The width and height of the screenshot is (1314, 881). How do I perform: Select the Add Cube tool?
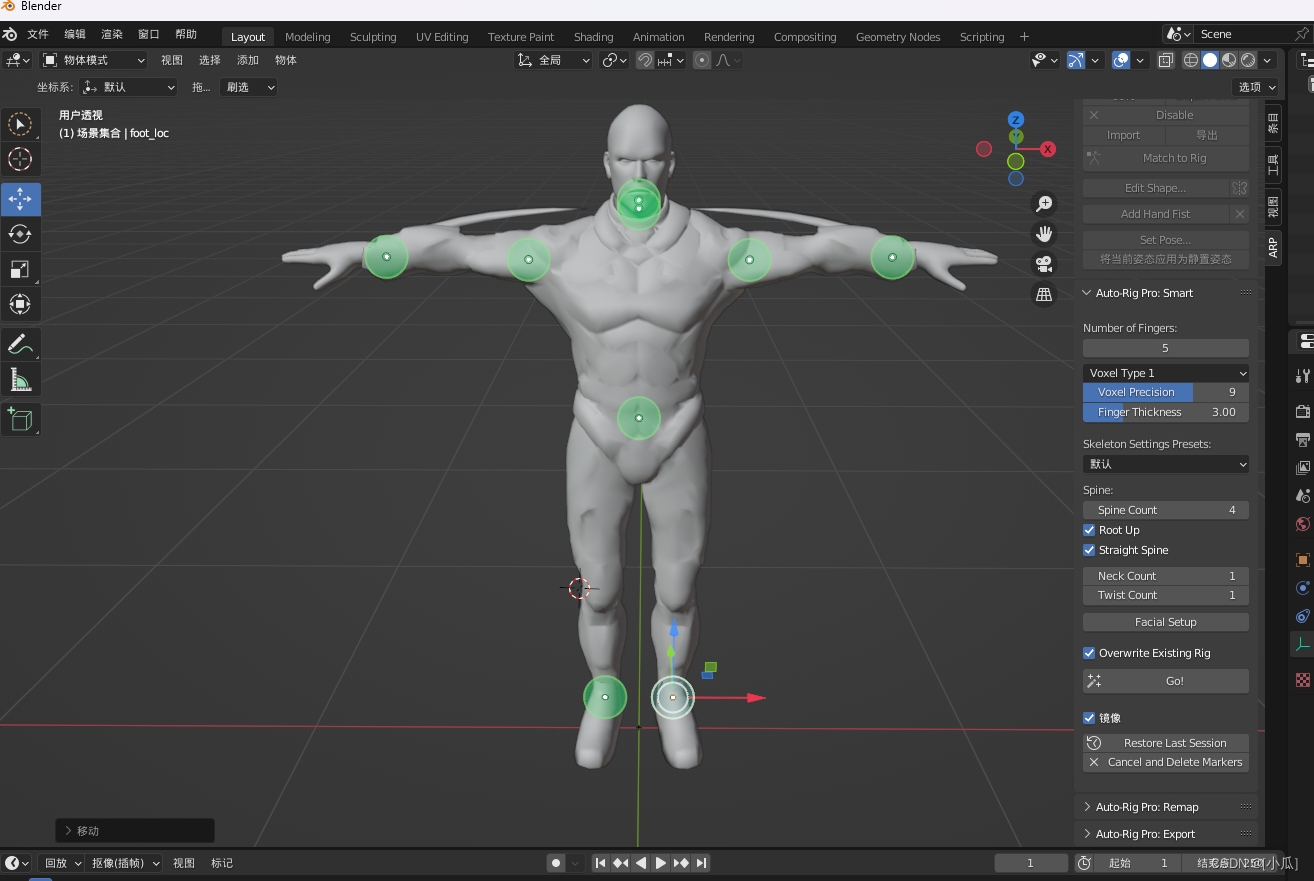pyautogui.click(x=20, y=418)
